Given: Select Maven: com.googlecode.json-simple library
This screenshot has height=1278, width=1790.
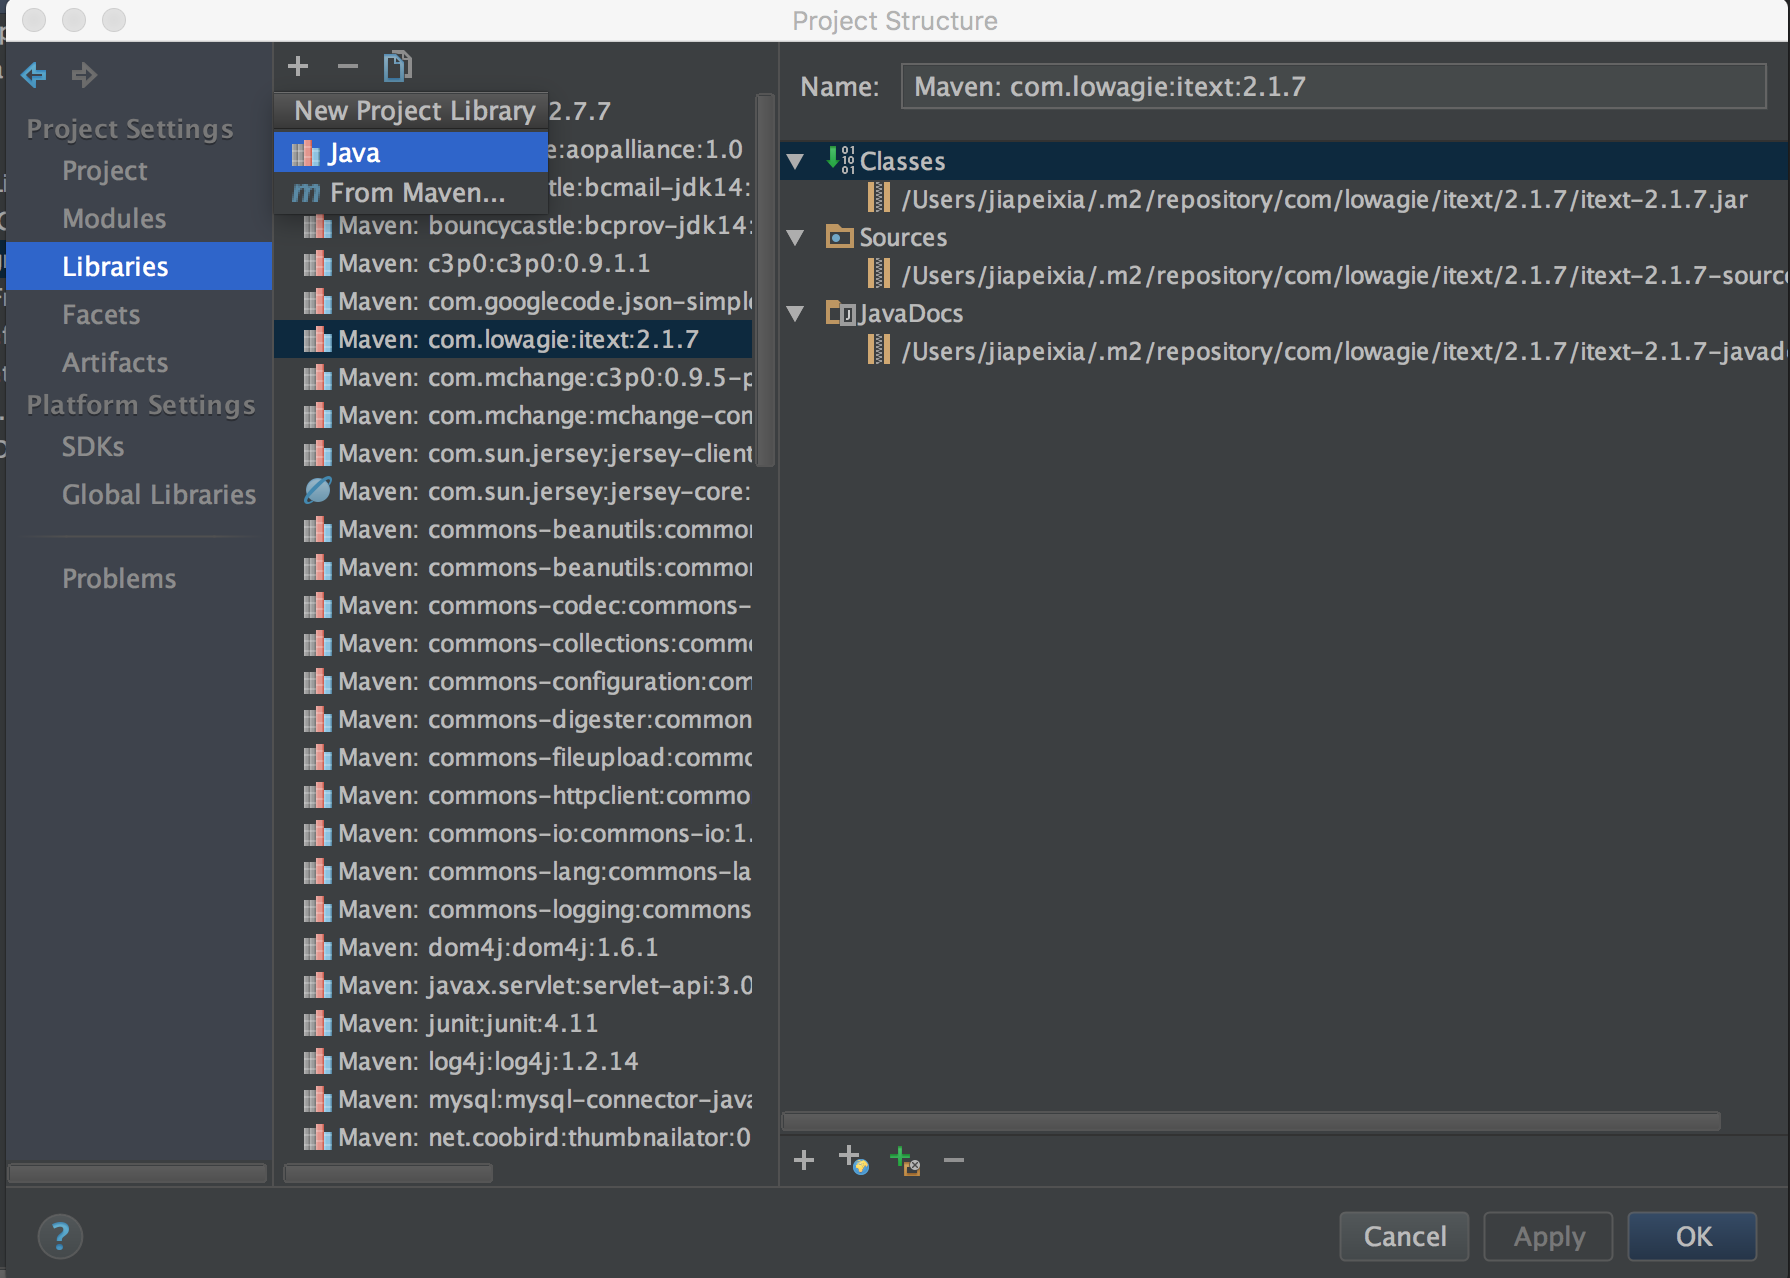Looking at the screenshot, I should pyautogui.click(x=513, y=301).
